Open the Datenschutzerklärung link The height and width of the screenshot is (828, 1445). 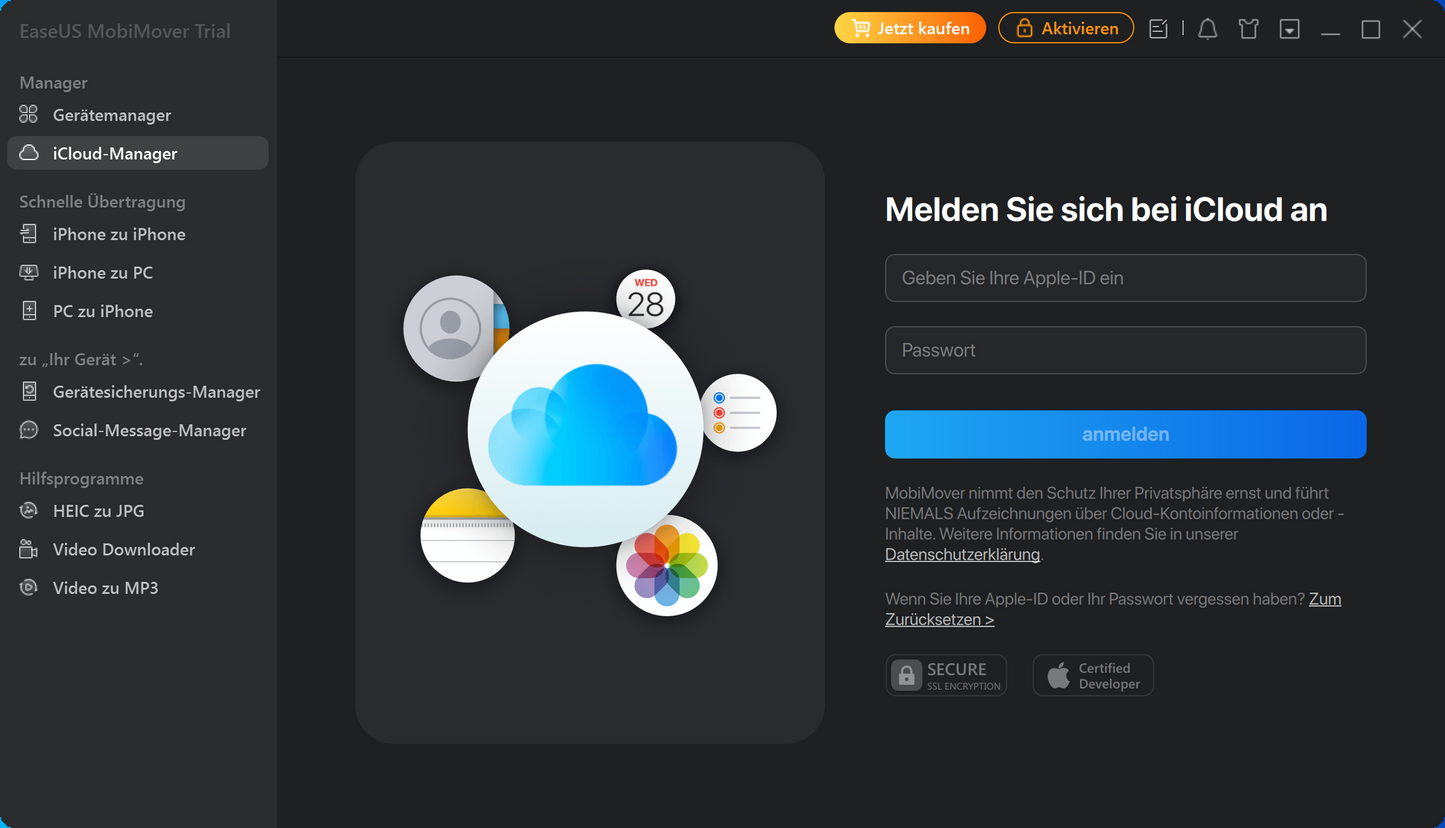coord(963,554)
